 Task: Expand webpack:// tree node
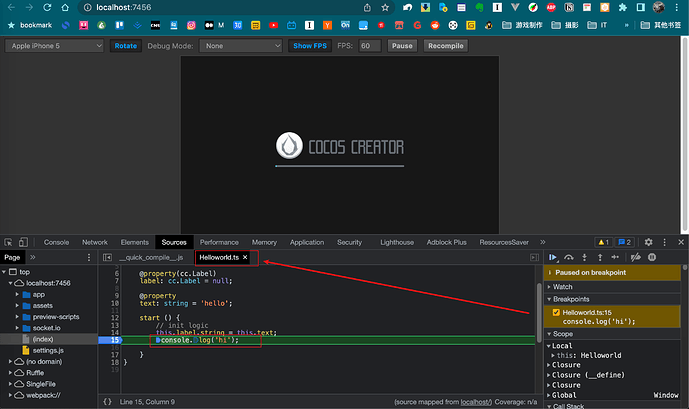tap(10, 395)
